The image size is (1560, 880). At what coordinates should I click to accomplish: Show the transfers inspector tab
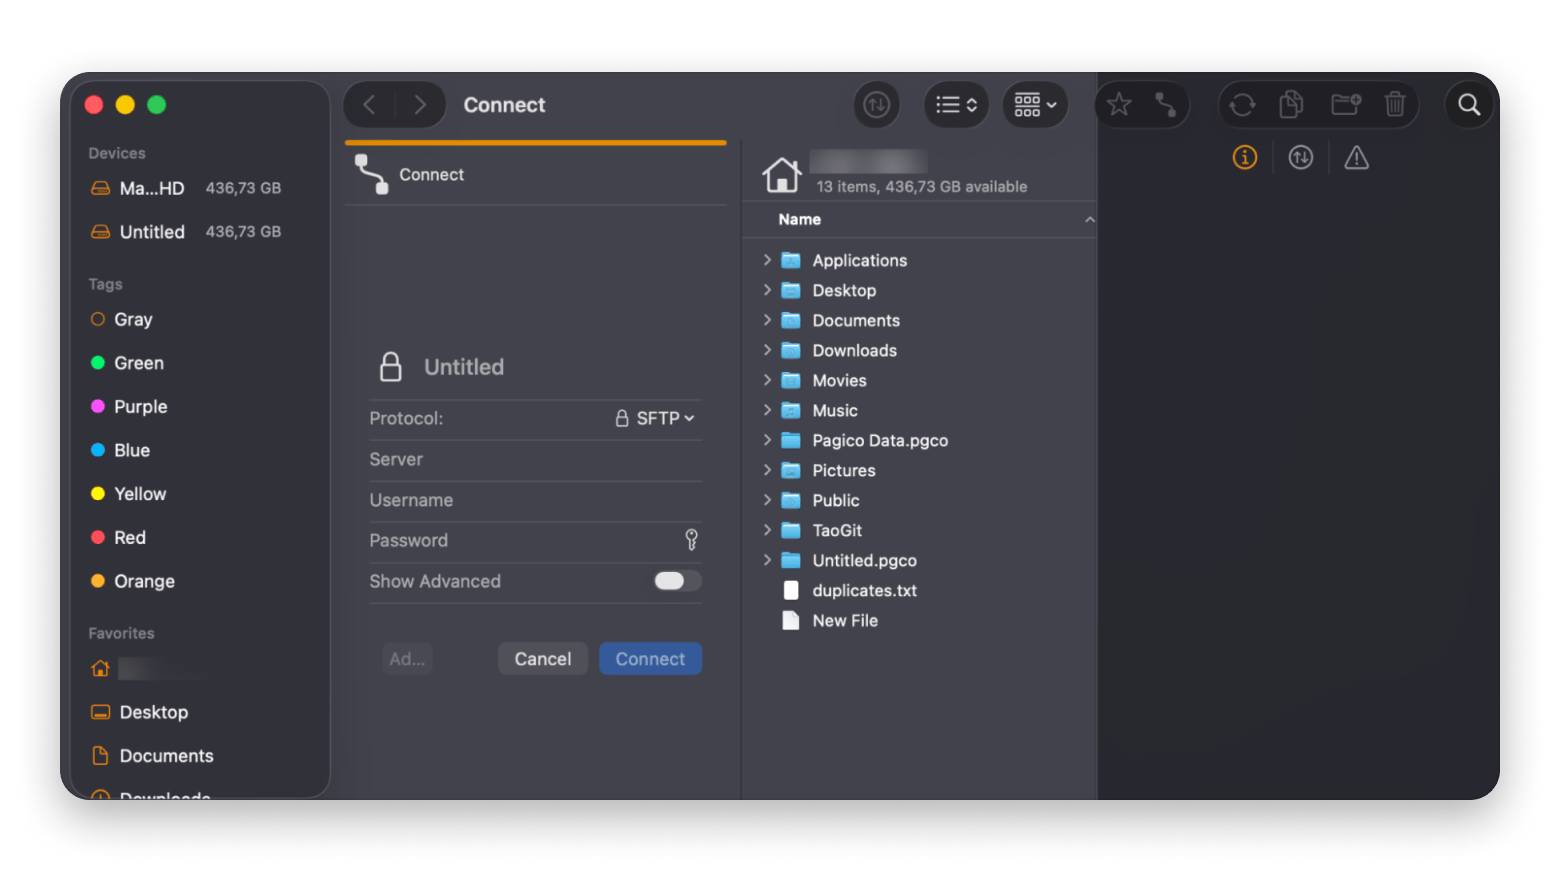pos(1301,157)
